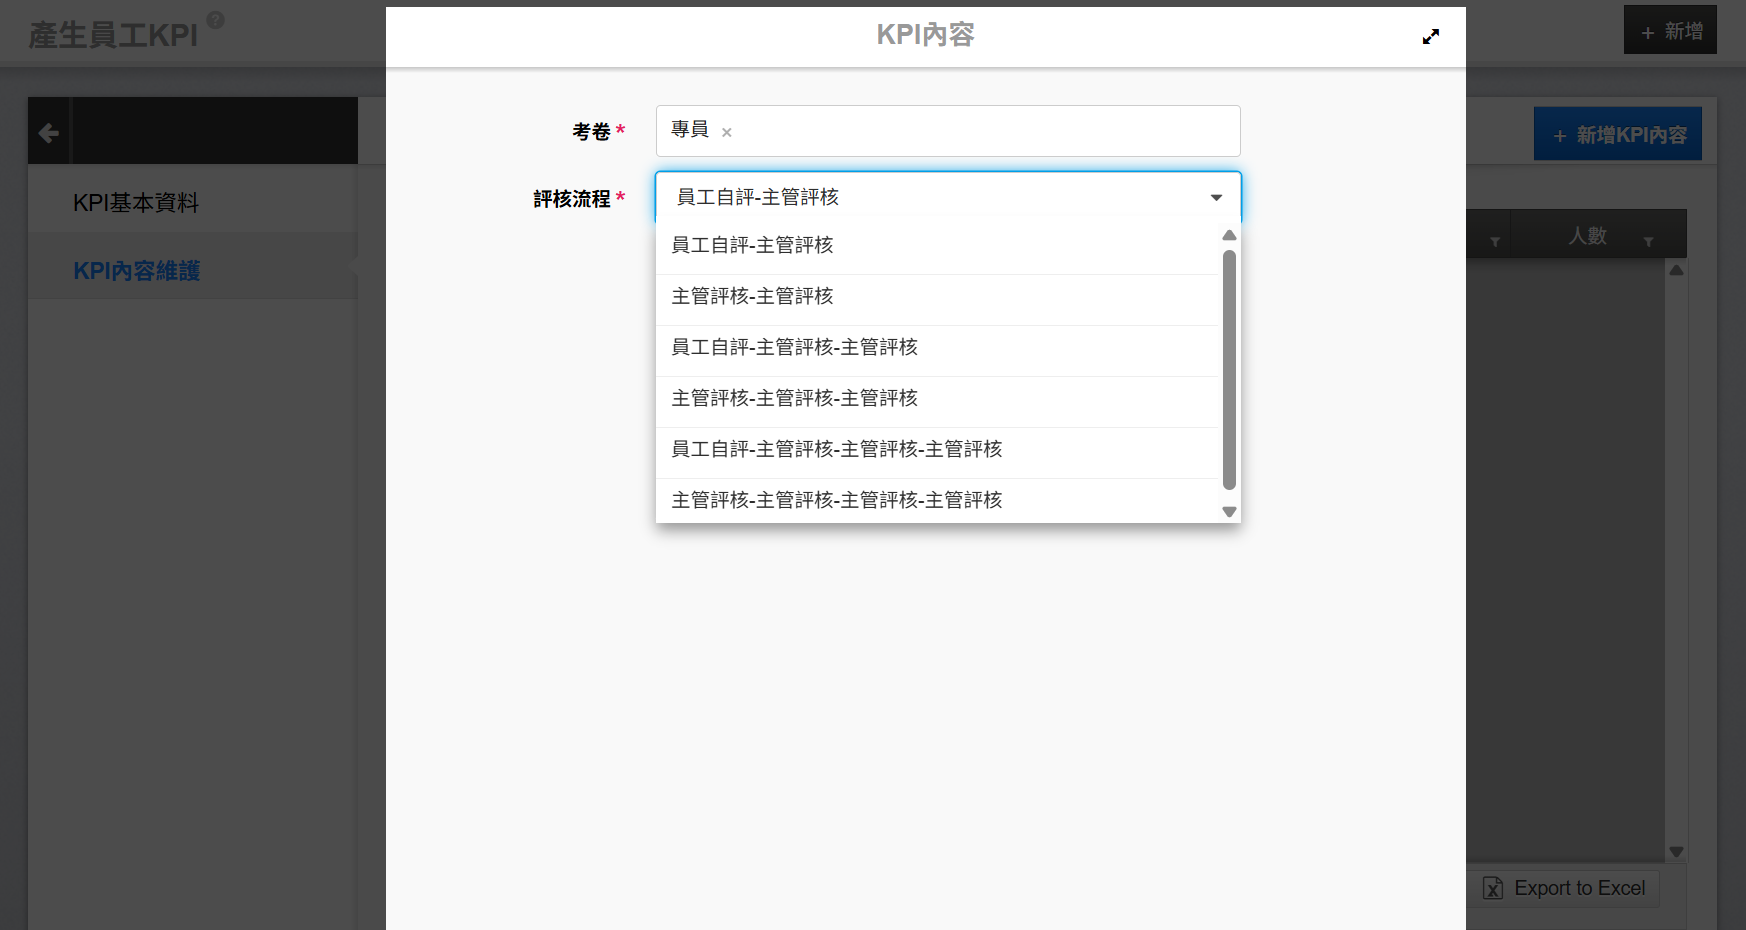Image resolution: width=1746 pixels, height=930 pixels.
Task: Collapse the 評核流程 dropdown arrow
Action: click(1216, 198)
